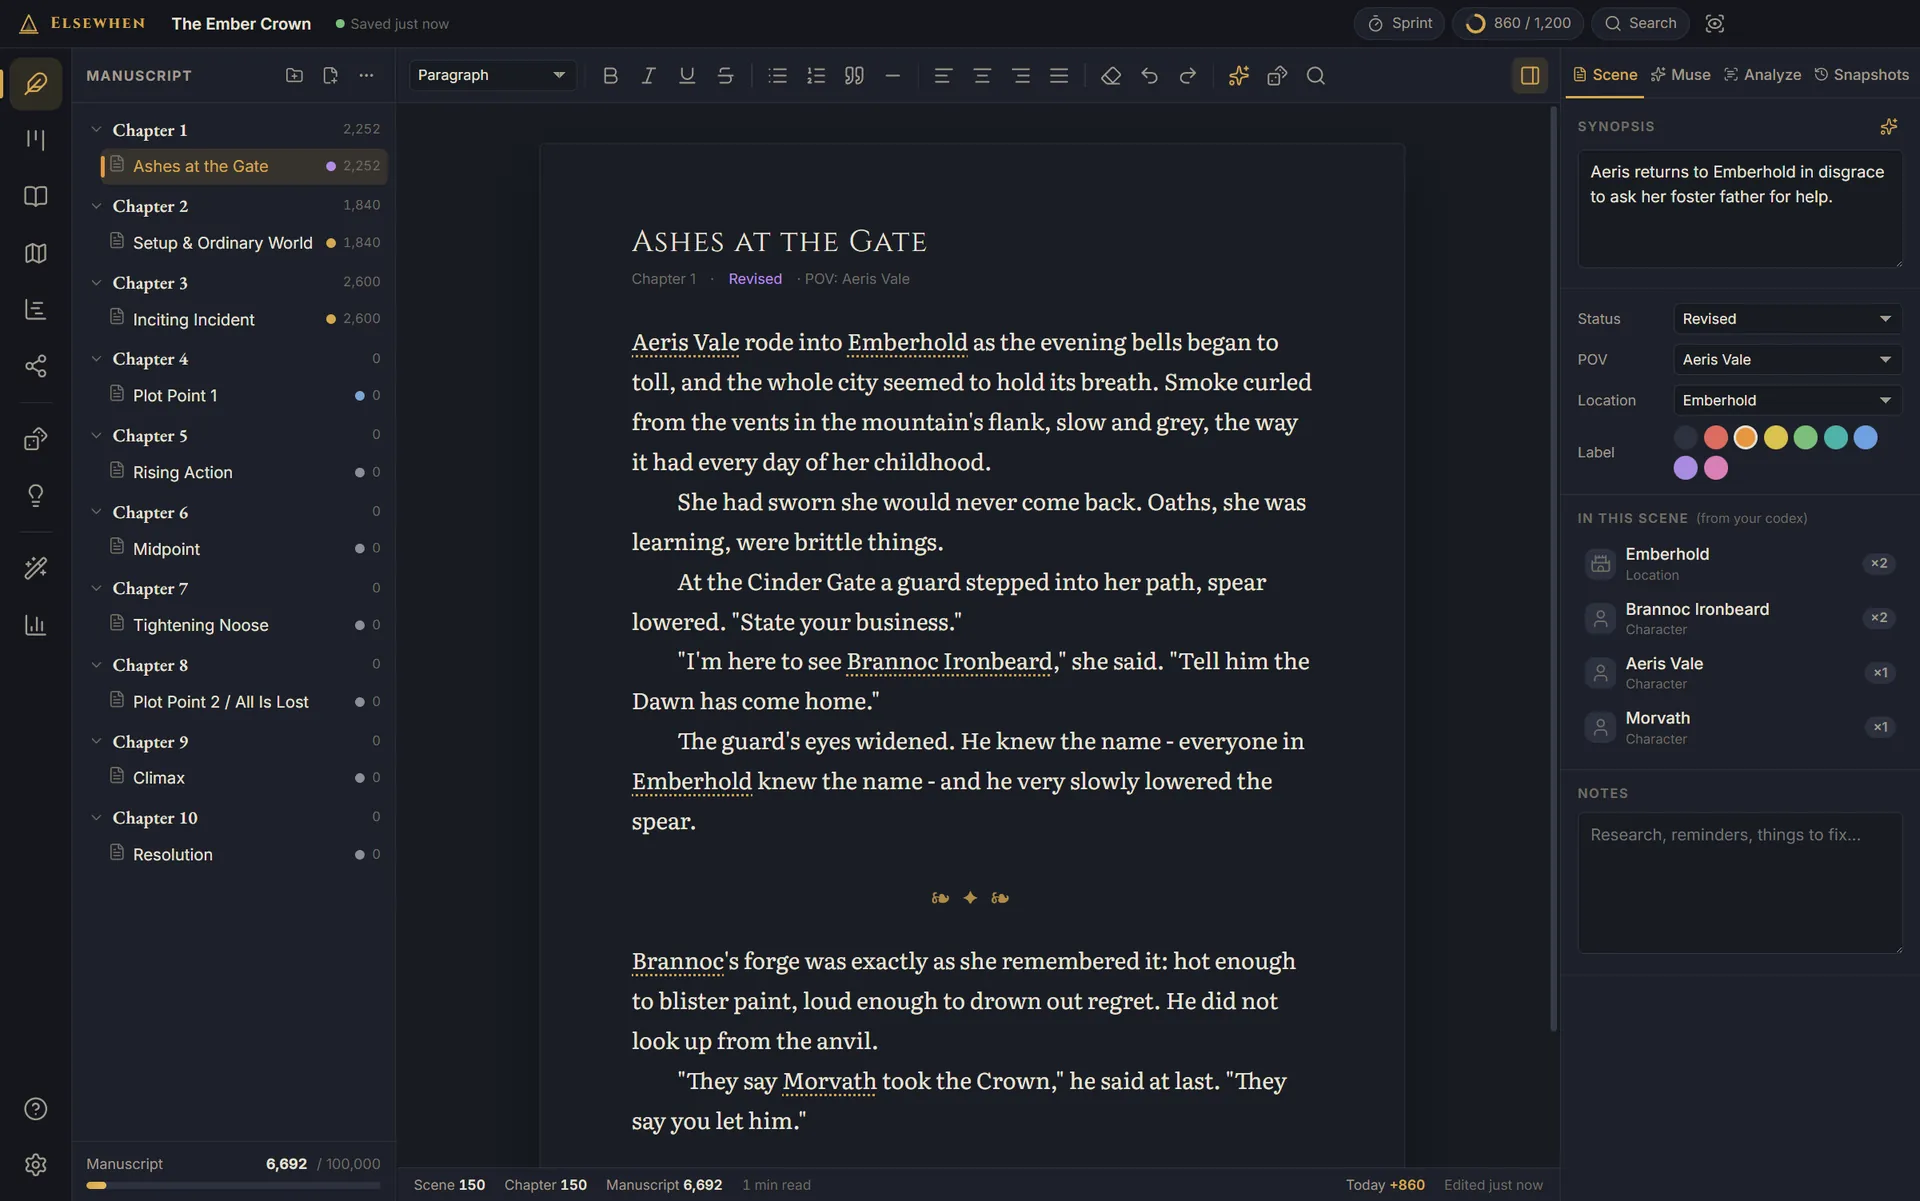
Task: Add a new scene document in Manuscript panel
Action: (x=330, y=76)
